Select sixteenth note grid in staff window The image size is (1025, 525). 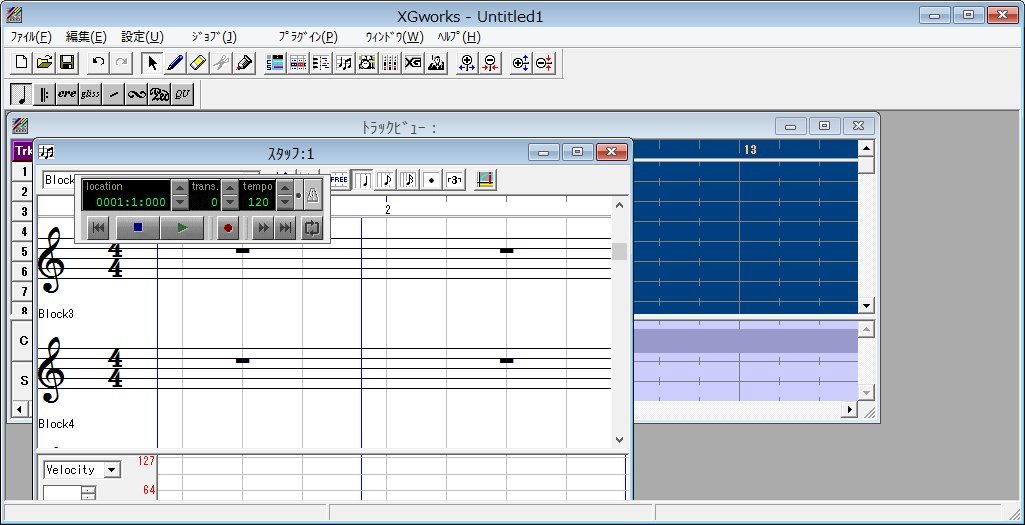click(409, 180)
